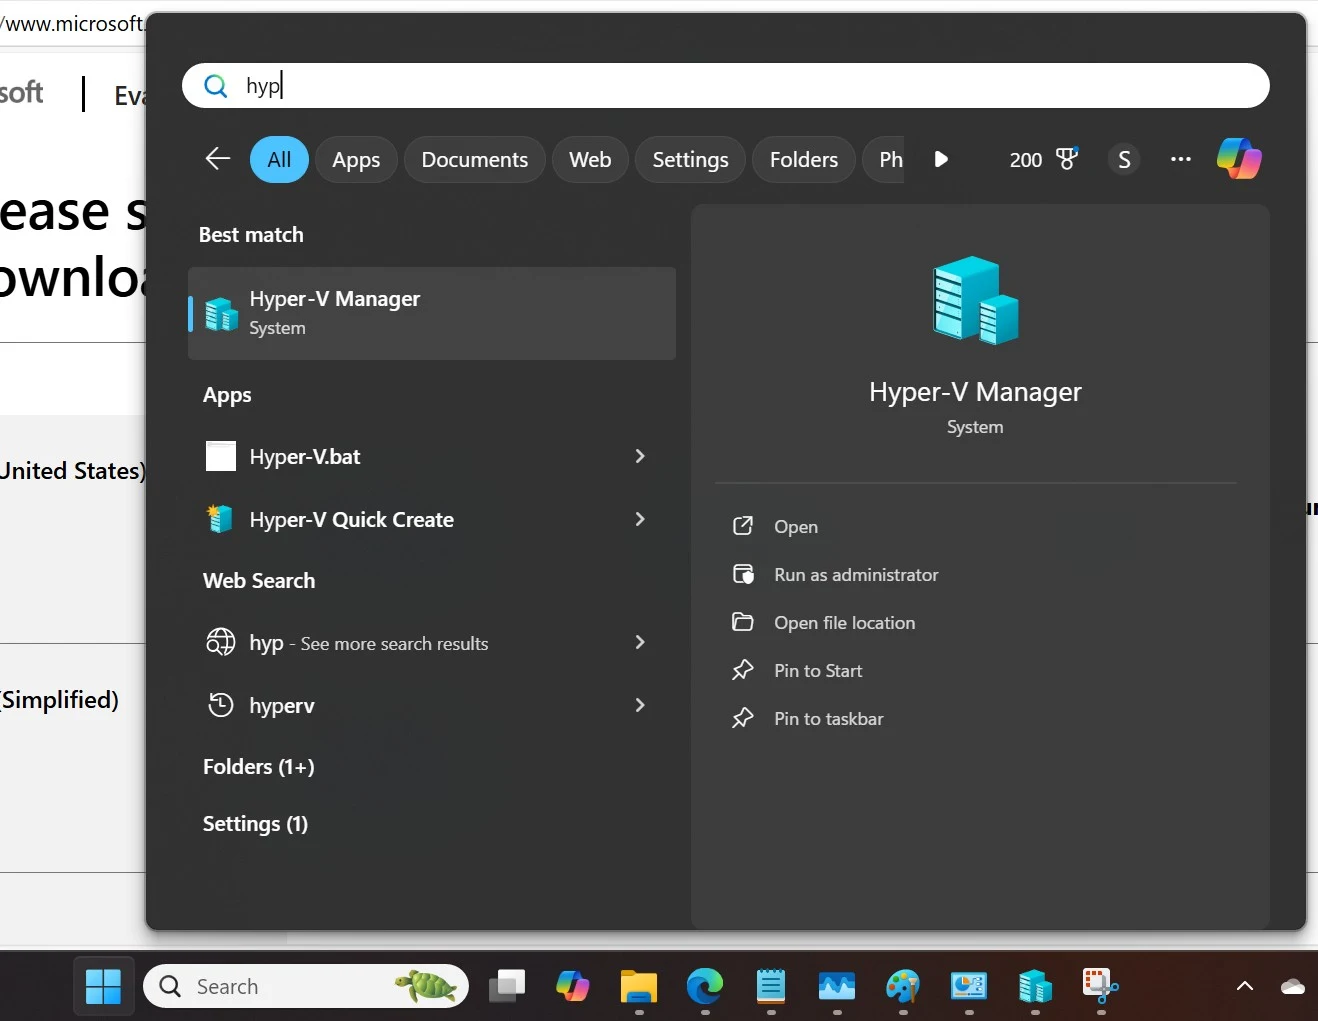
Task: Switch to the Apps filter tab
Action: pos(356,160)
